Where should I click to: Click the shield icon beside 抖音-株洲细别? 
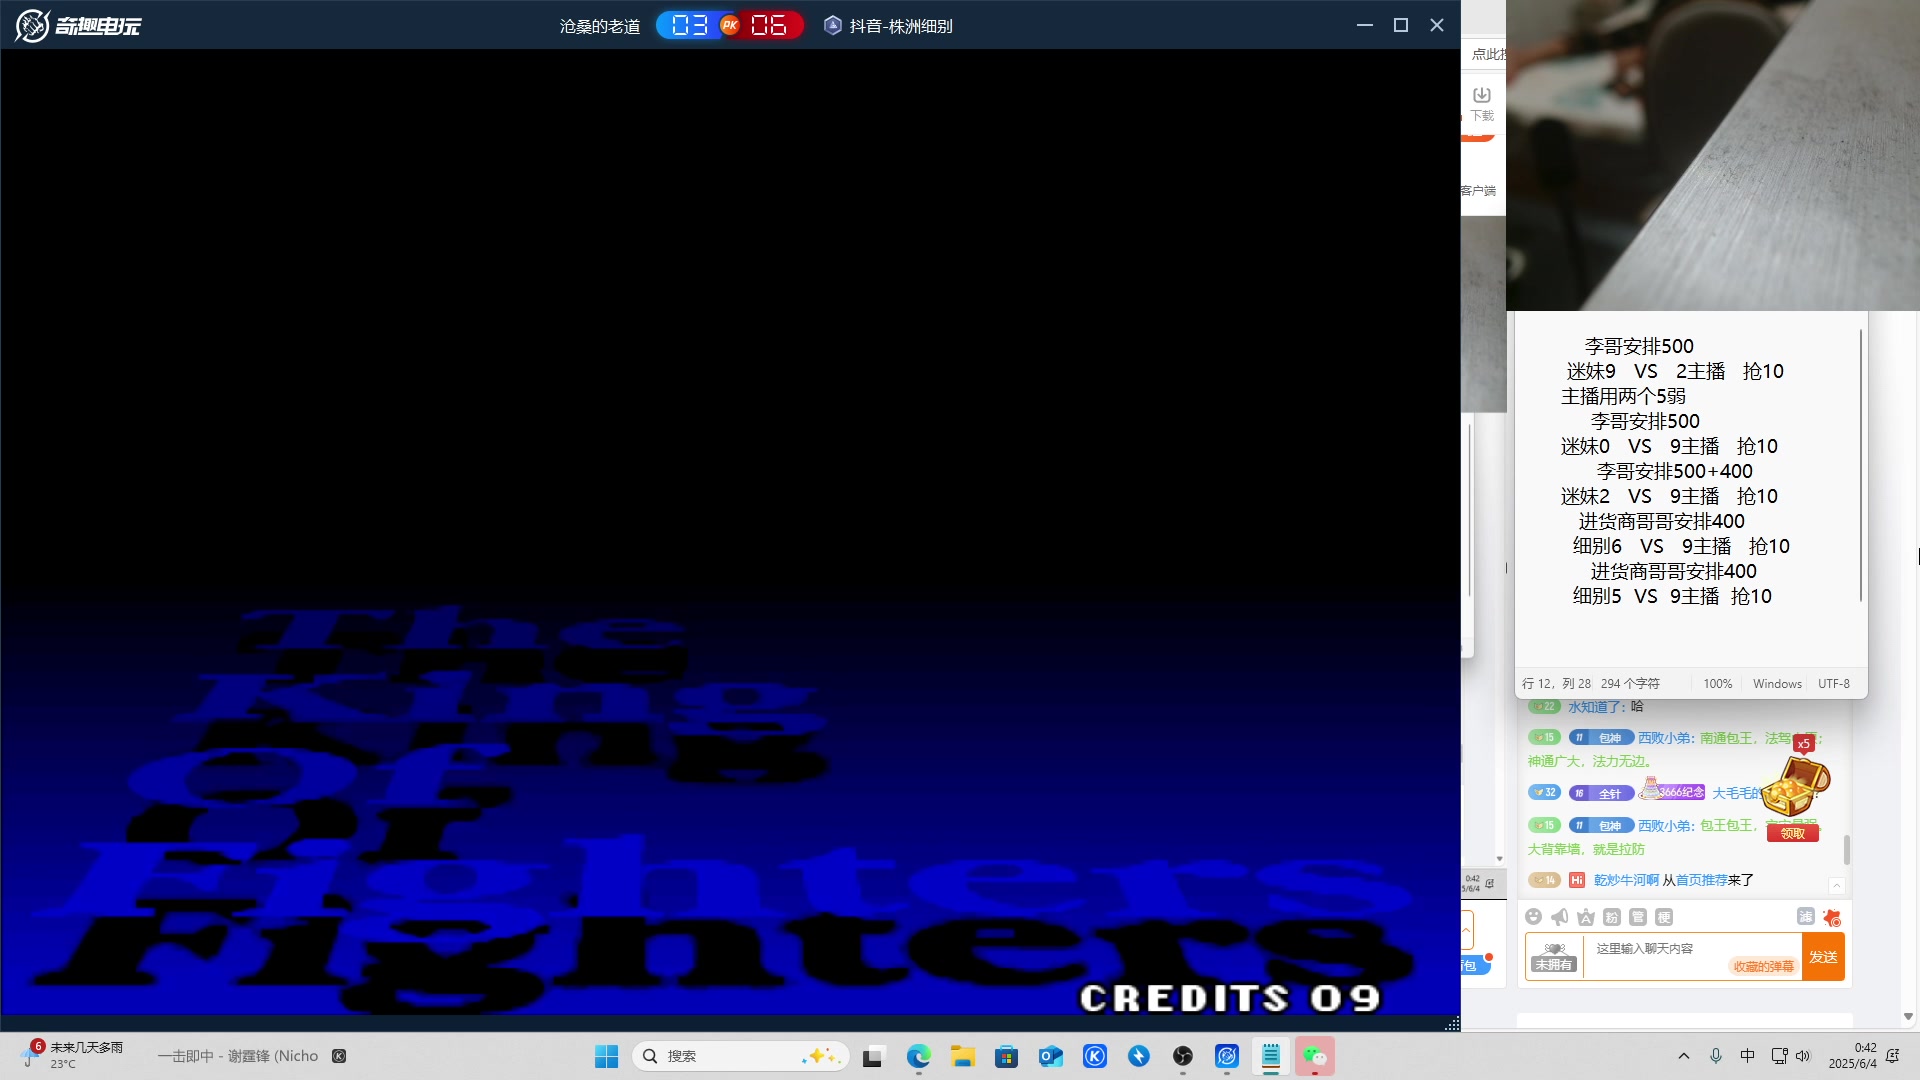click(833, 25)
